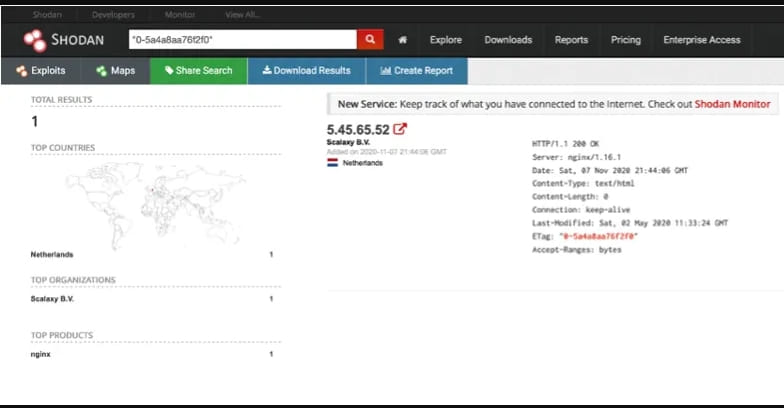784x408 pixels.
Task: Click the Content-Length: 0 line
Action: click(570, 196)
